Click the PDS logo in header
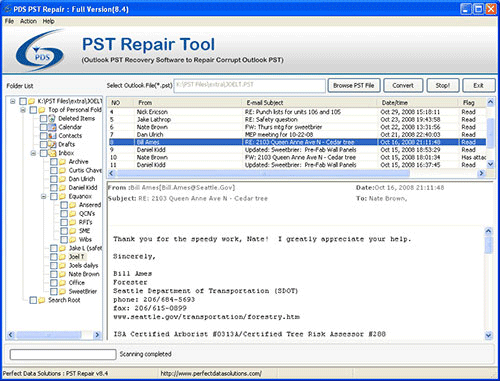Screen dimensions: 500x381 pos(40,51)
